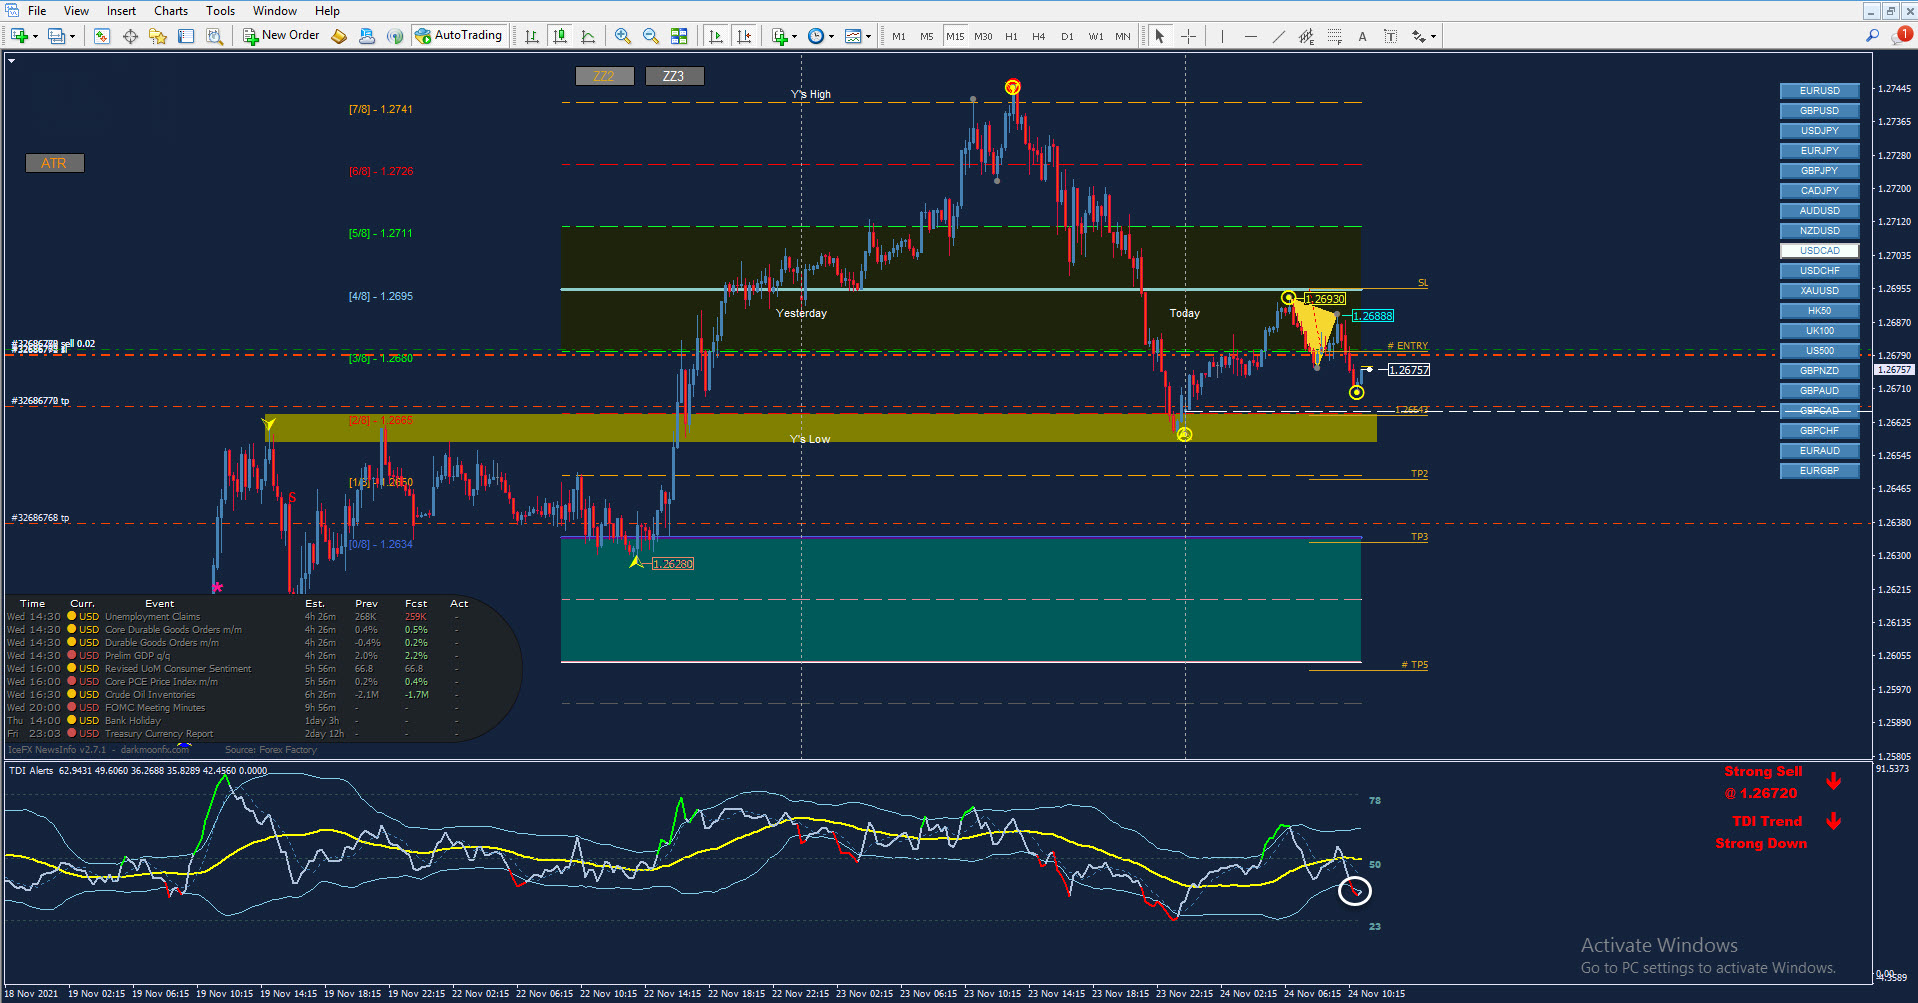
Task: Switch symbol to XAUUSD
Action: coord(1819,290)
